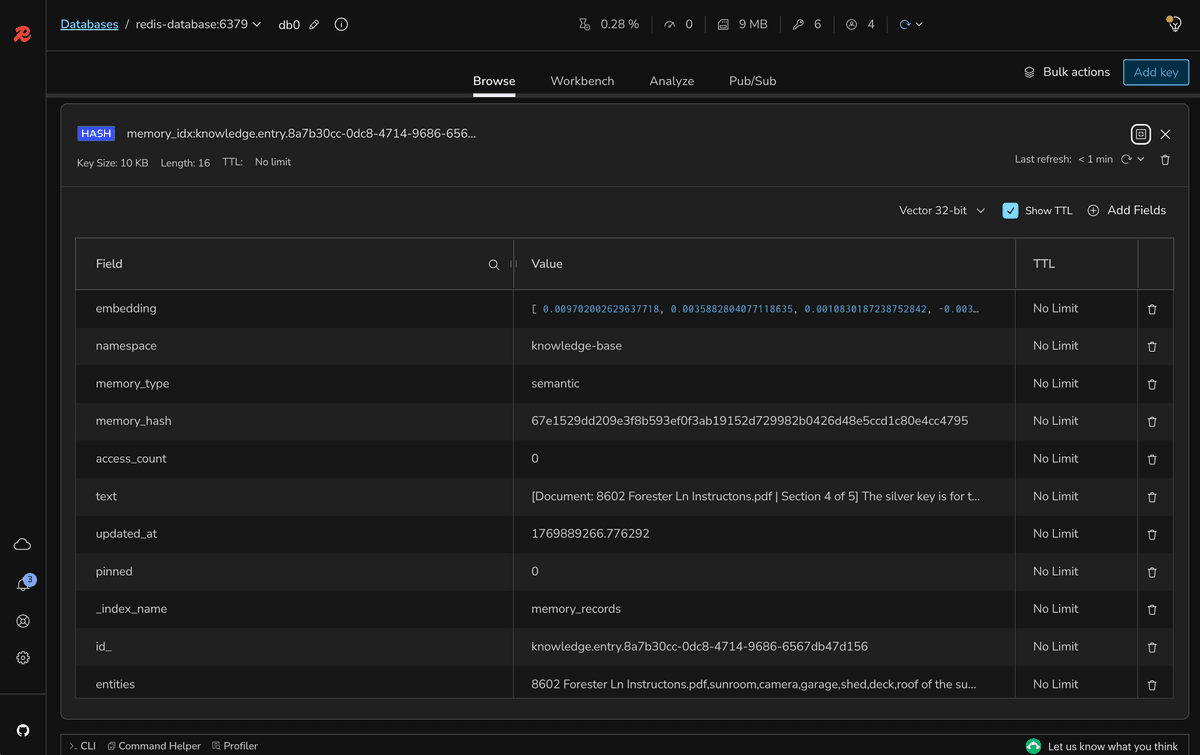Edit the db0 alias with the pencil icon
The image size is (1200, 755).
(x=314, y=24)
